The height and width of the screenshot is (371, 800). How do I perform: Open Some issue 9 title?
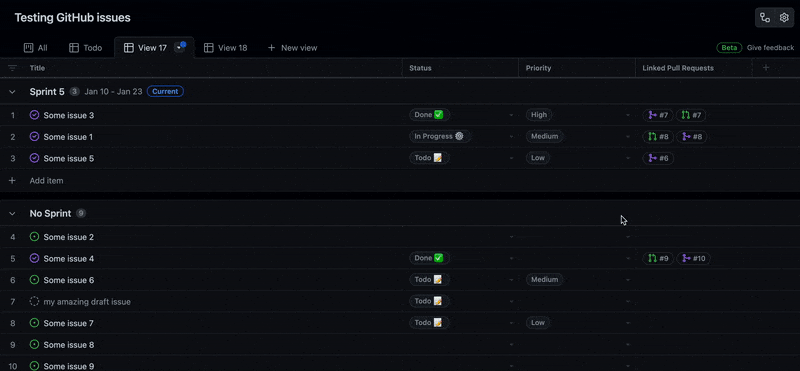(69, 366)
